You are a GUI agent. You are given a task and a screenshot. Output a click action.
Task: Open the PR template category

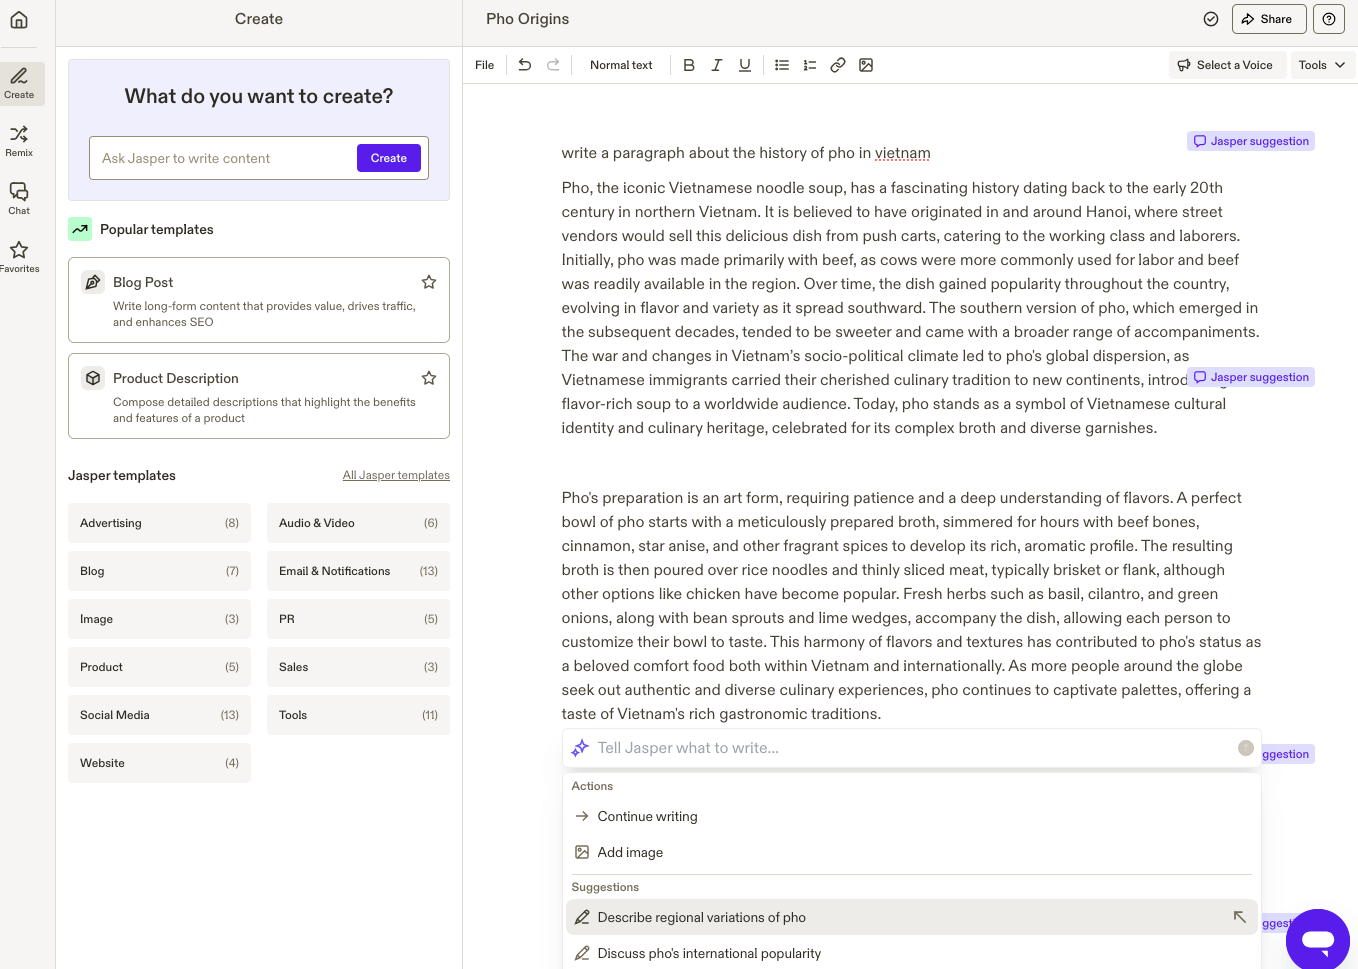[359, 619]
